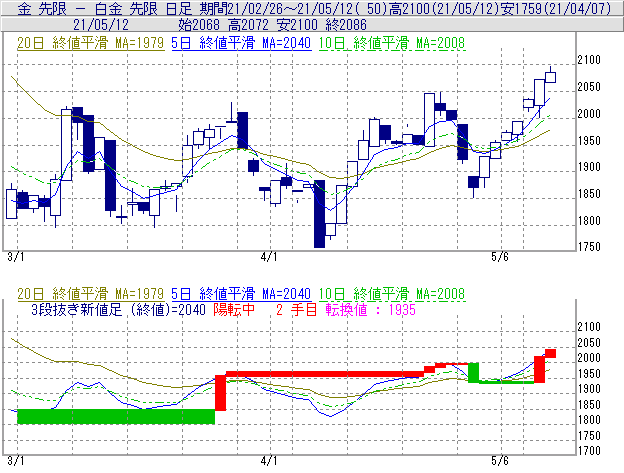The image size is (624, 473).
Task: Click the tall dark candlestick reaching the 1750 low
Action: (319, 214)
